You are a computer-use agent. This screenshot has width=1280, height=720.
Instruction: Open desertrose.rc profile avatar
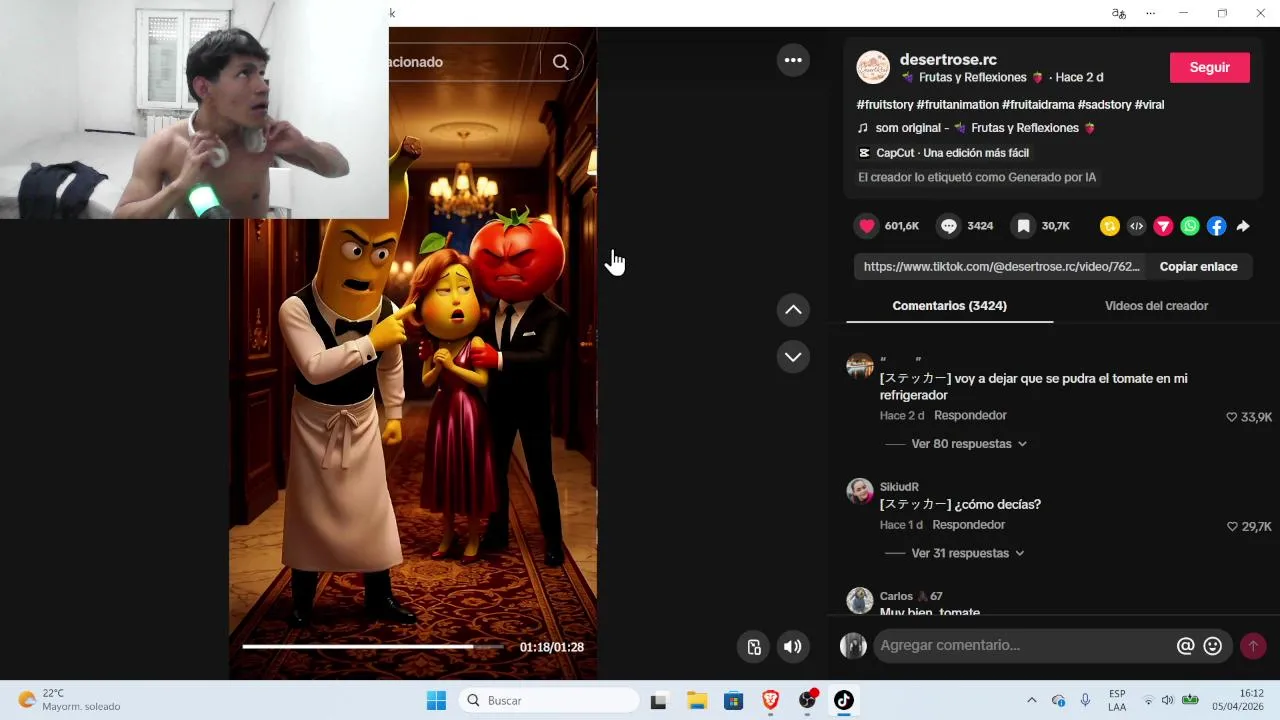pos(873,67)
